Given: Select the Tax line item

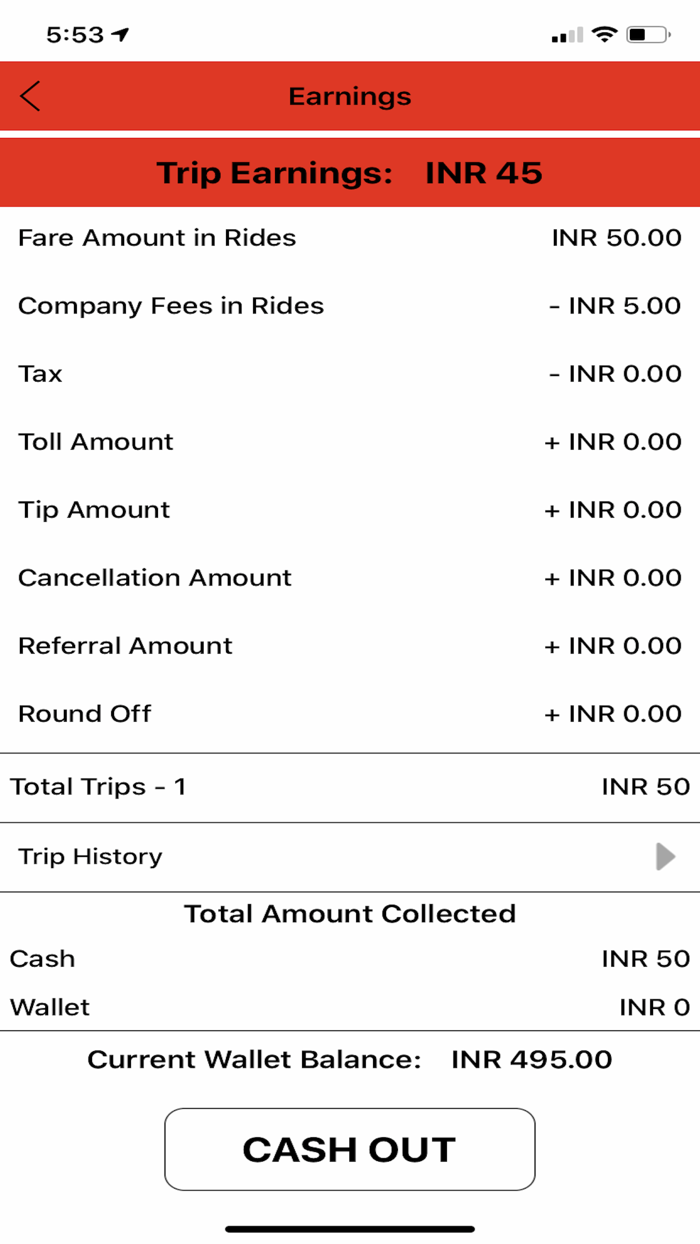Looking at the screenshot, I should [350, 374].
